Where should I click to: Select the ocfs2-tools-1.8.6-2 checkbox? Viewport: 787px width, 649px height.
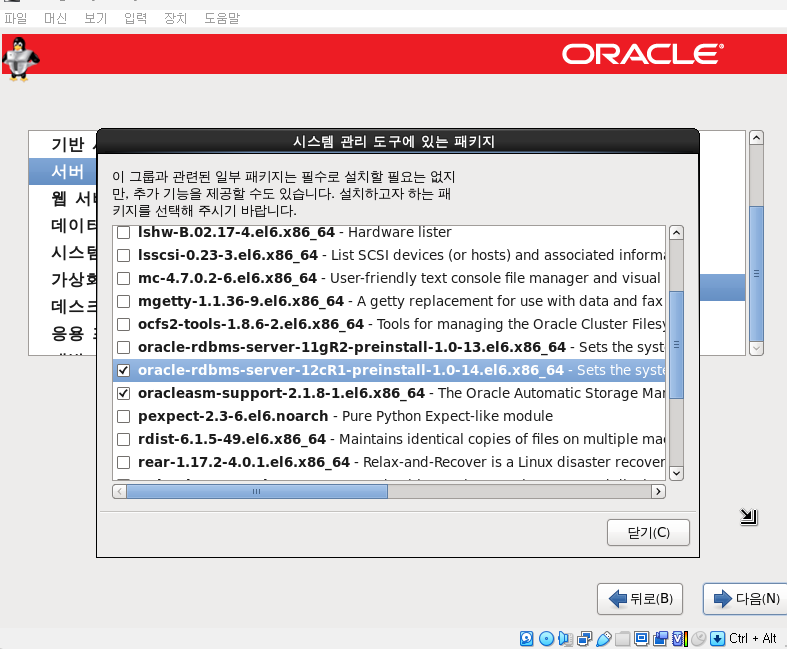click(x=123, y=325)
